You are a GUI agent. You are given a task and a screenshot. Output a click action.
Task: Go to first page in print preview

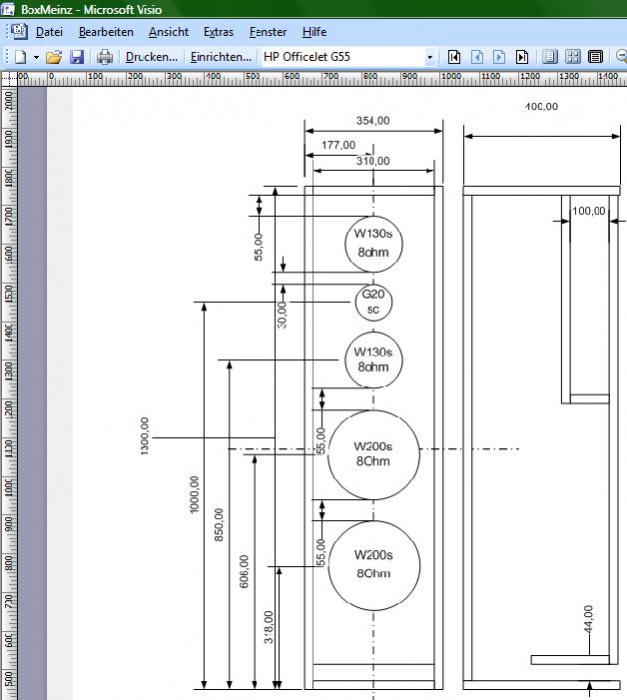(x=454, y=57)
